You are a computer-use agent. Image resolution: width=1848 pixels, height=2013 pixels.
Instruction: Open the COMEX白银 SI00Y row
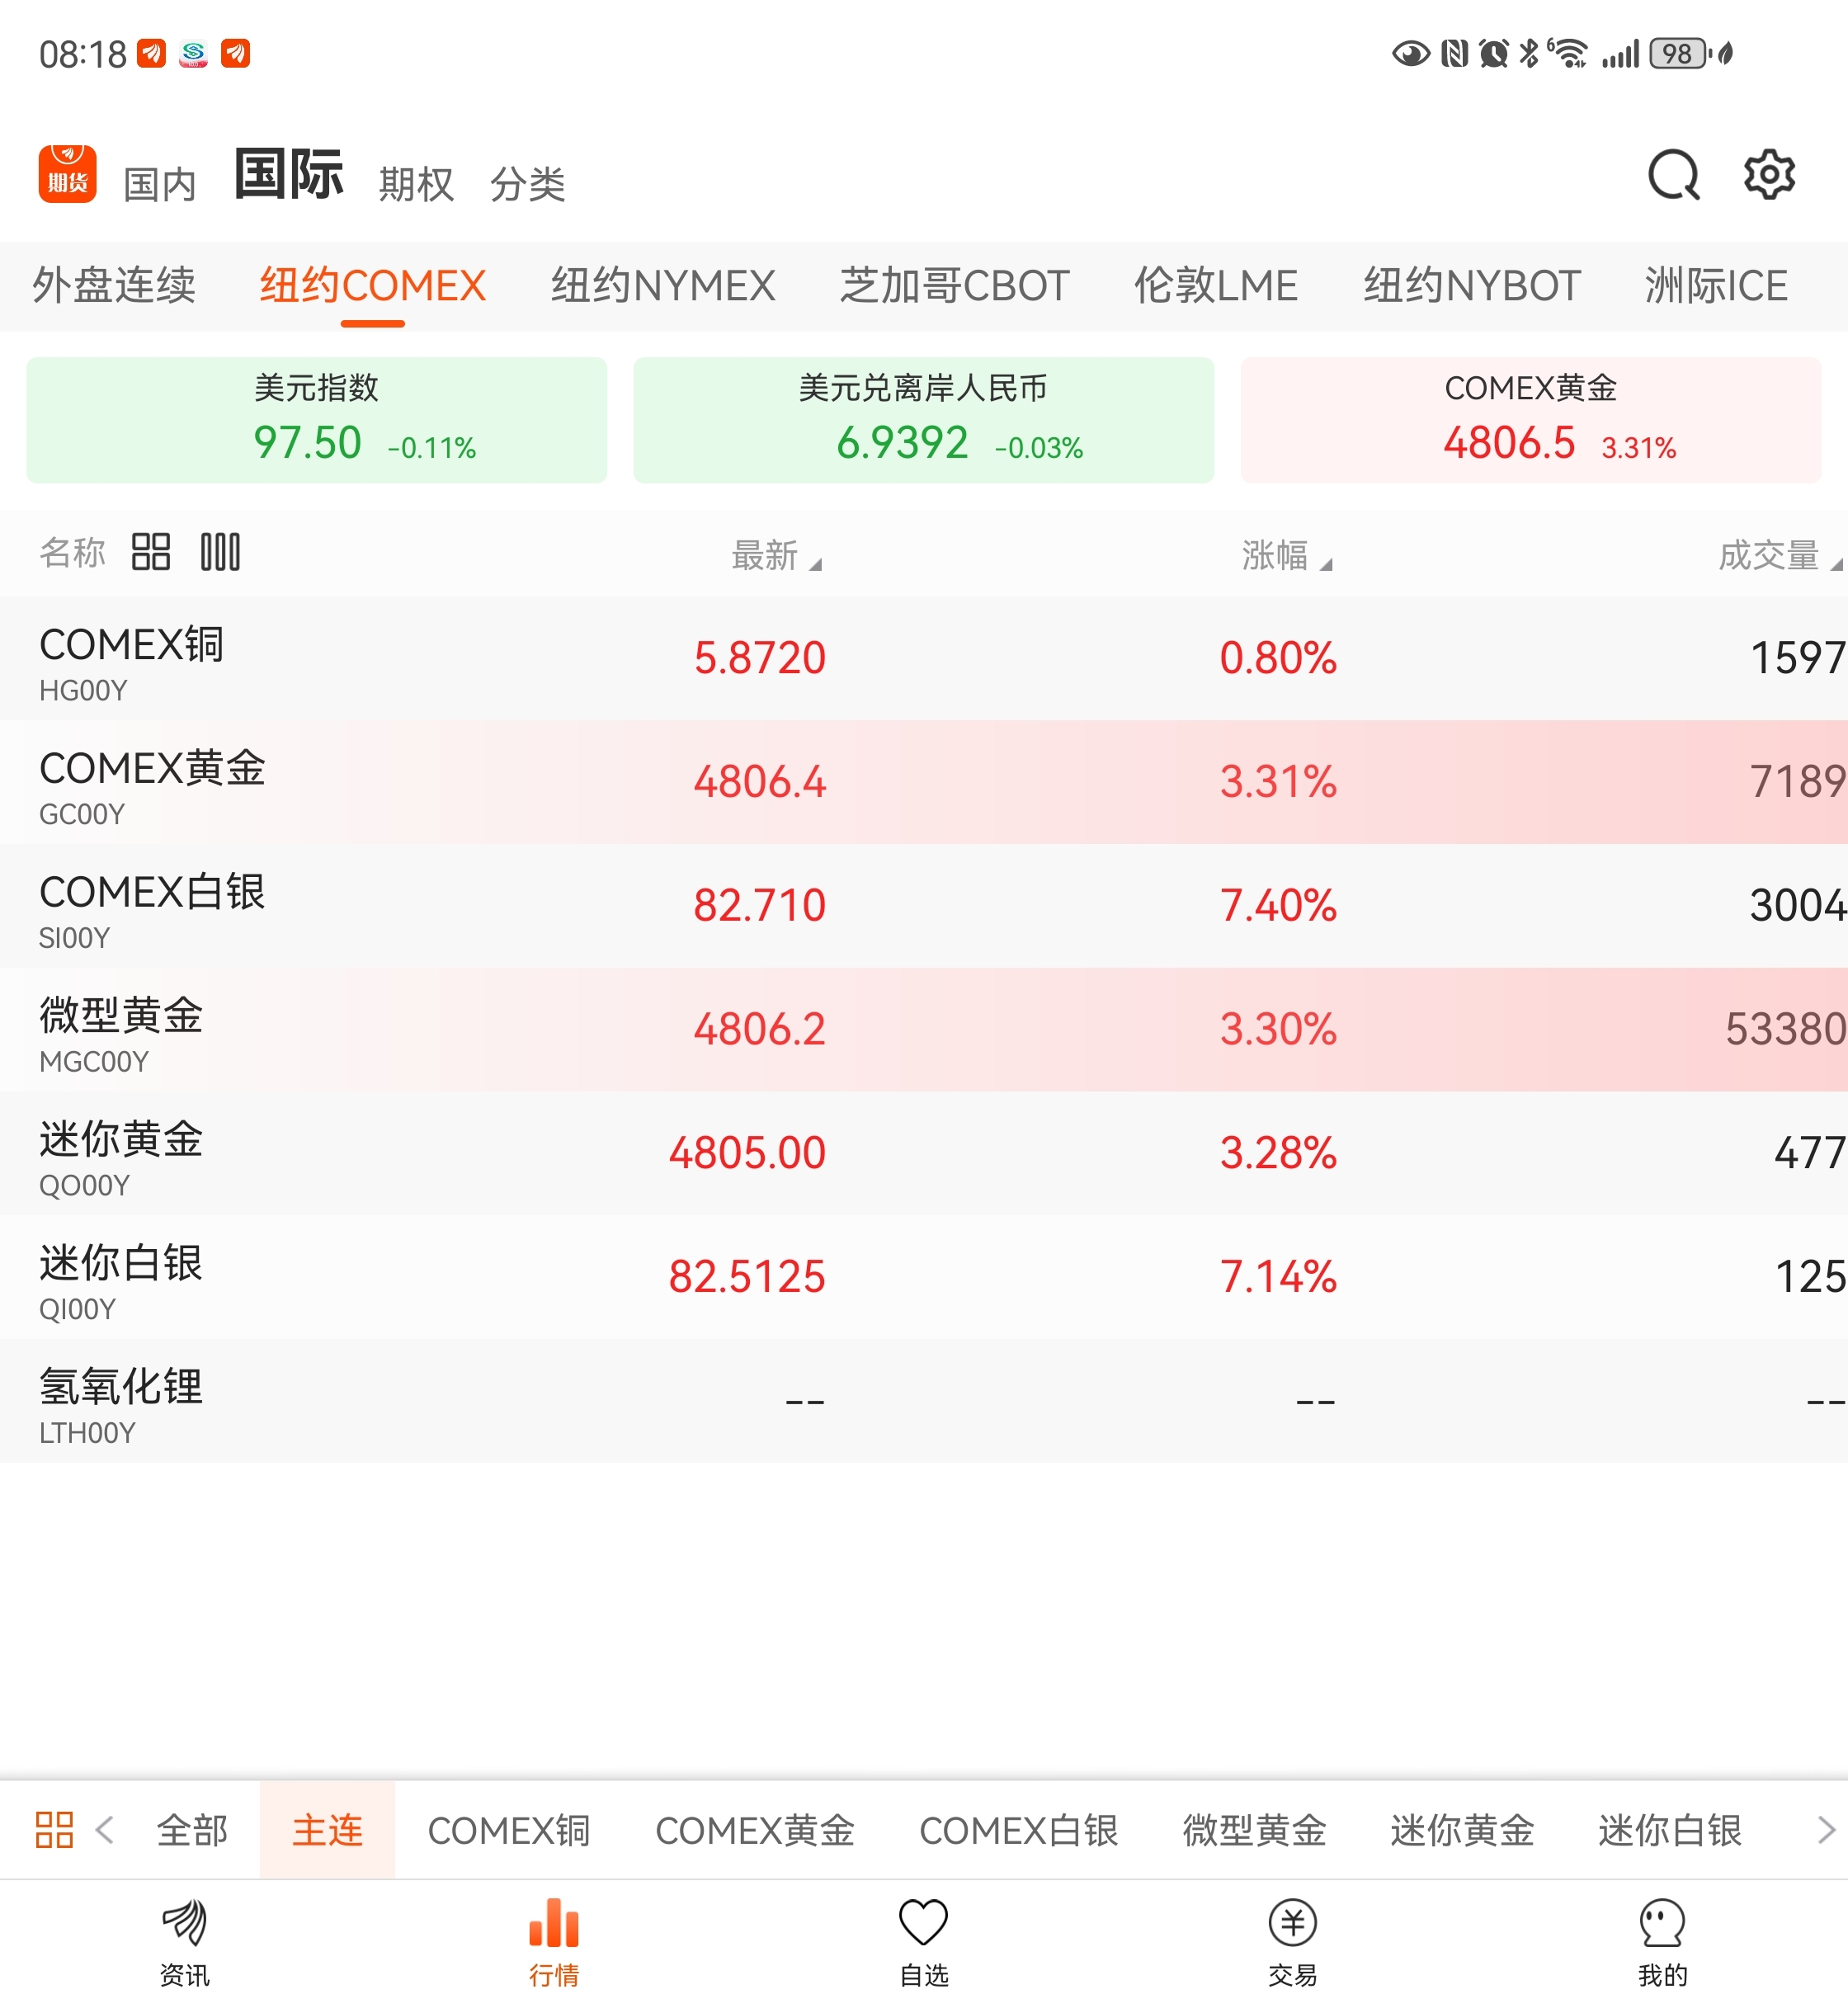click(x=923, y=906)
